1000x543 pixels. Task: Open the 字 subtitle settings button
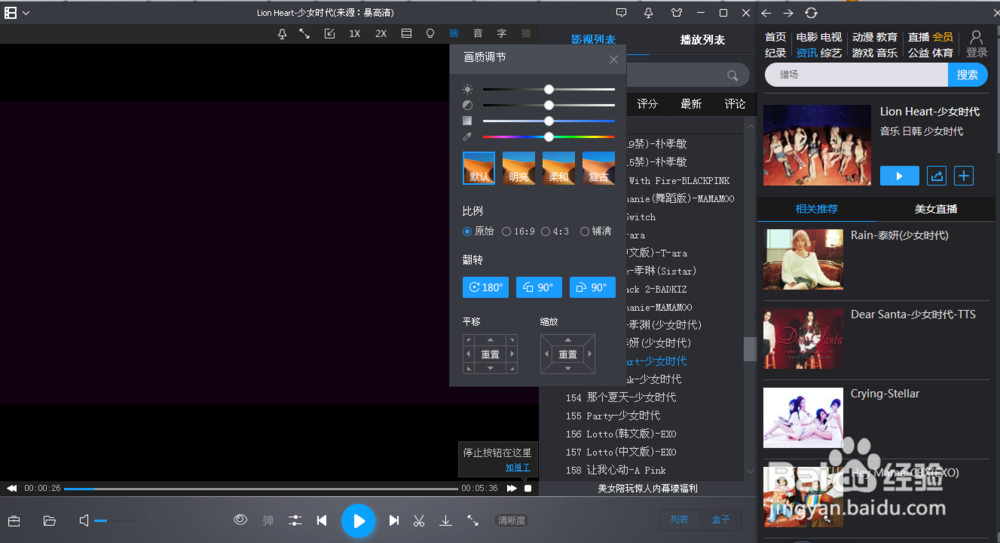point(502,33)
